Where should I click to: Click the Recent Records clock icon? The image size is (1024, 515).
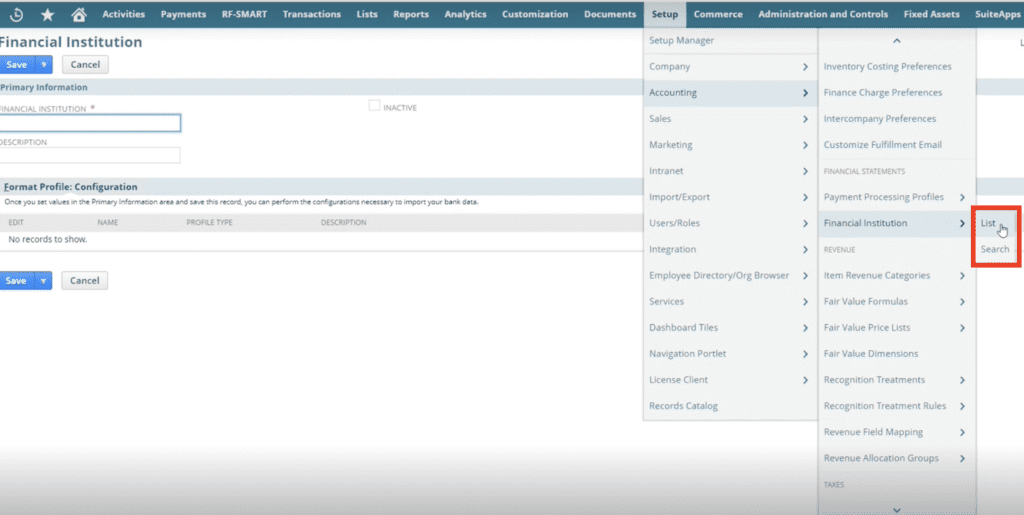[17, 14]
